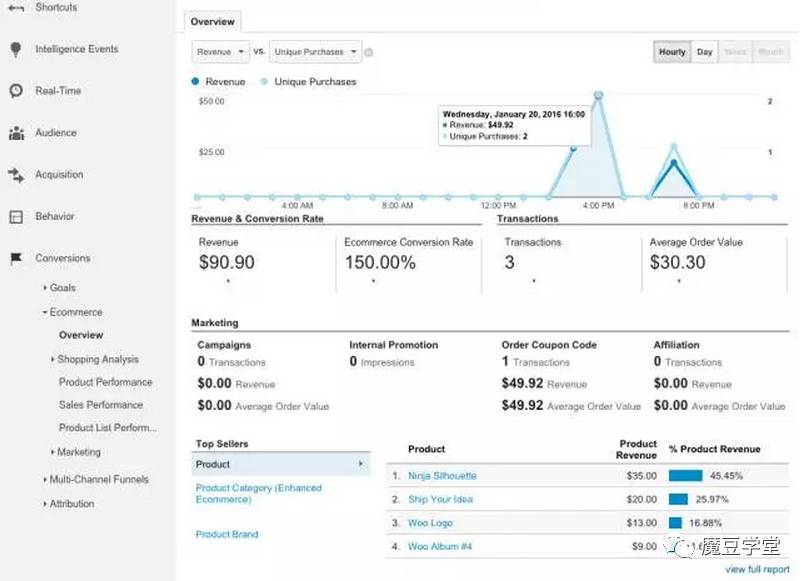
Task: Click the view full report link
Action: coord(757,570)
